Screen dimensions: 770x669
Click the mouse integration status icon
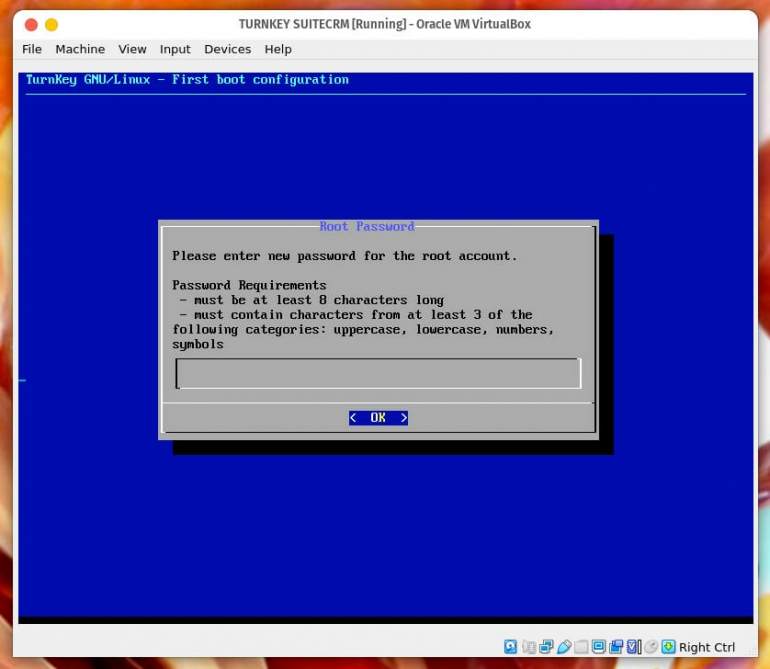coord(651,646)
